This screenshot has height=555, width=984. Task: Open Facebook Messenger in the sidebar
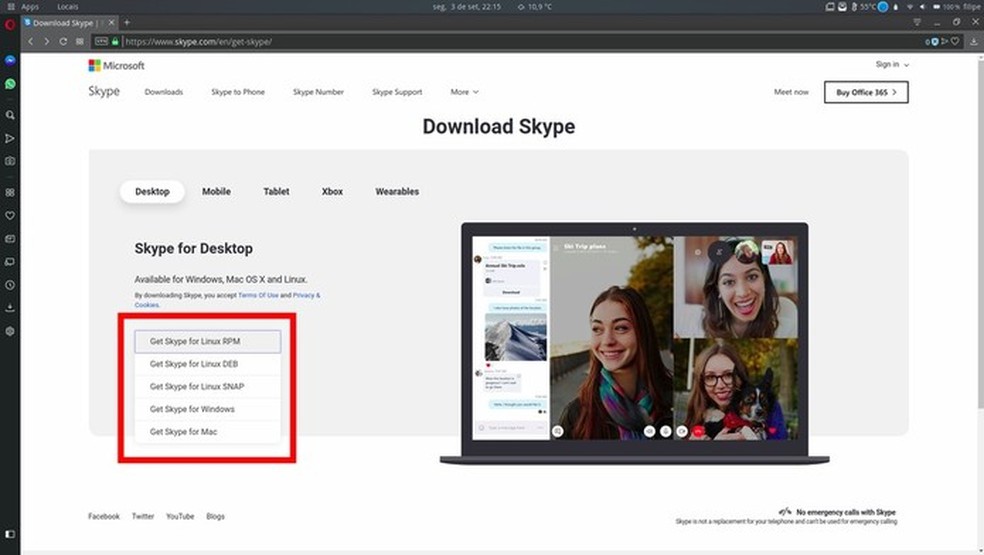point(10,60)
